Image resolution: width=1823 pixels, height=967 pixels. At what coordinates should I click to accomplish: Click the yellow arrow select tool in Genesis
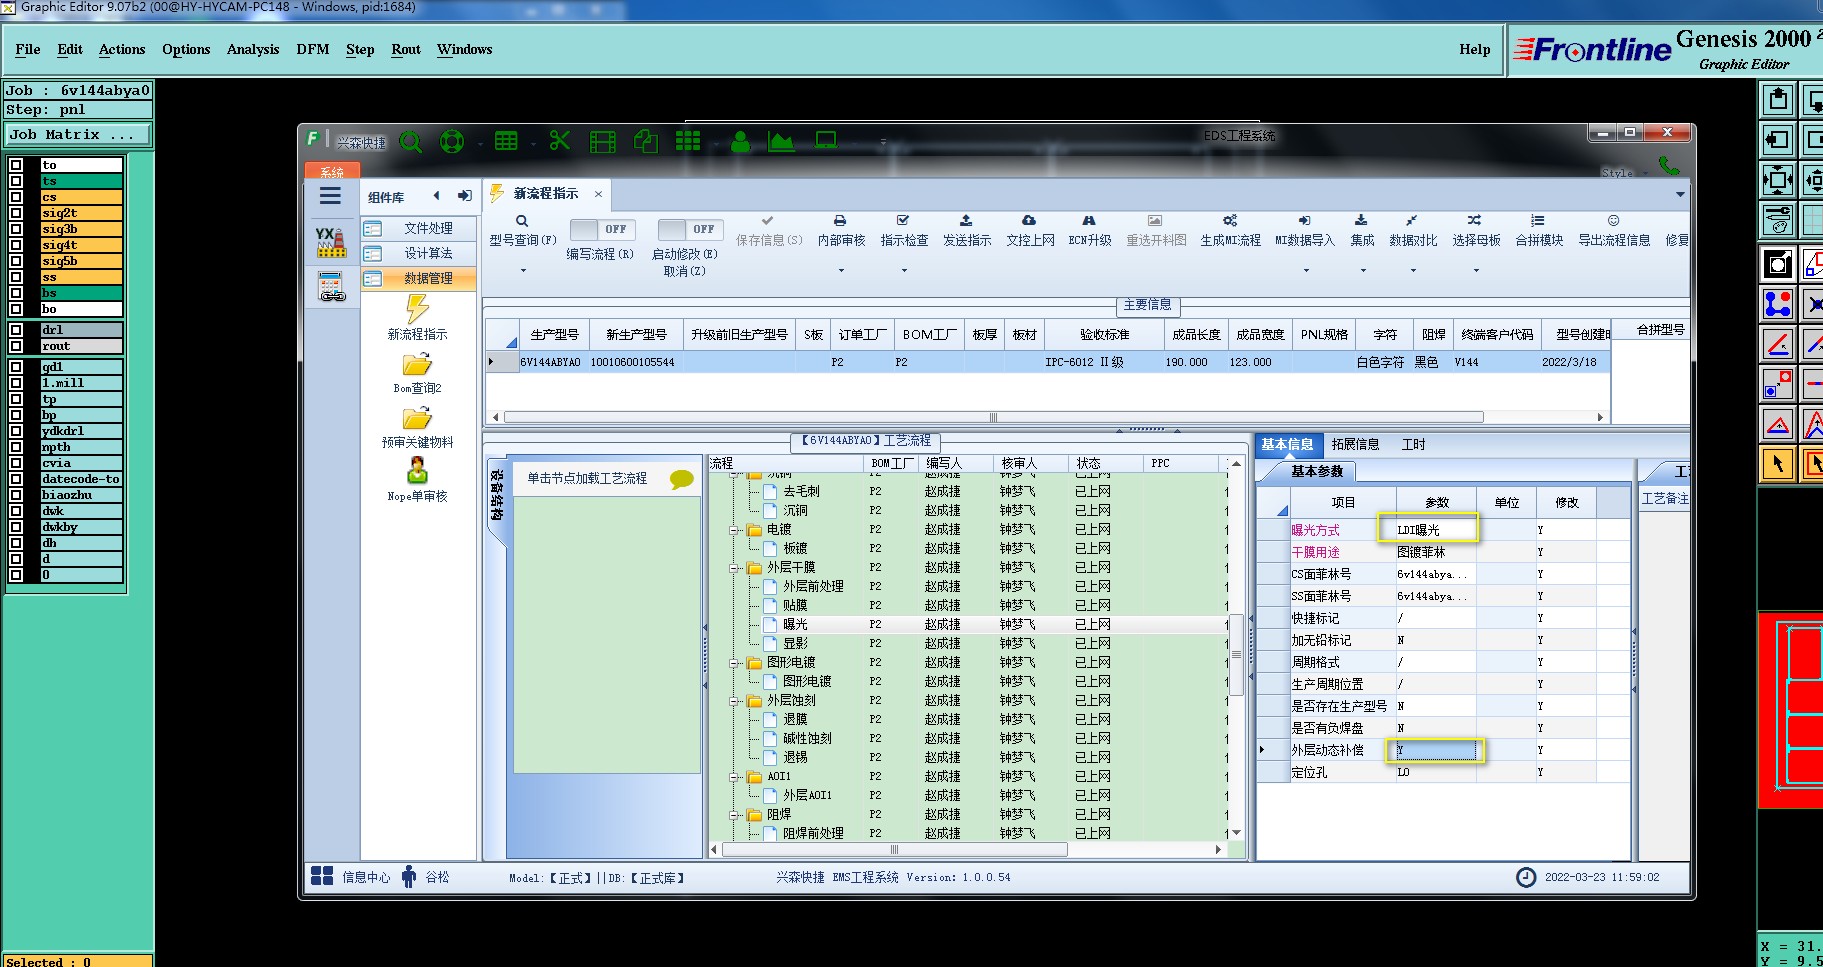(1778, 464)
